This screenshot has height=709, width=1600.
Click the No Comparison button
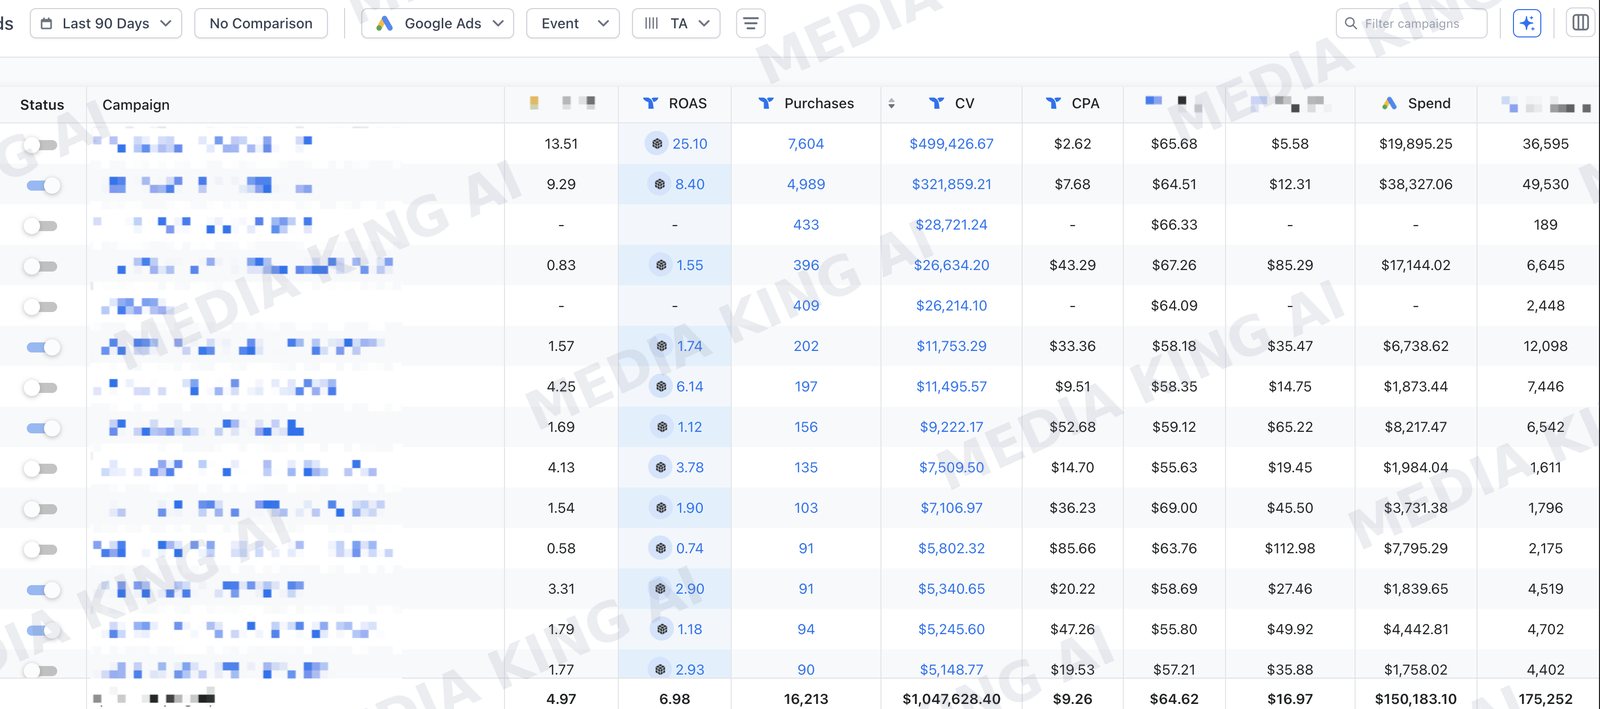pos(261,23)
